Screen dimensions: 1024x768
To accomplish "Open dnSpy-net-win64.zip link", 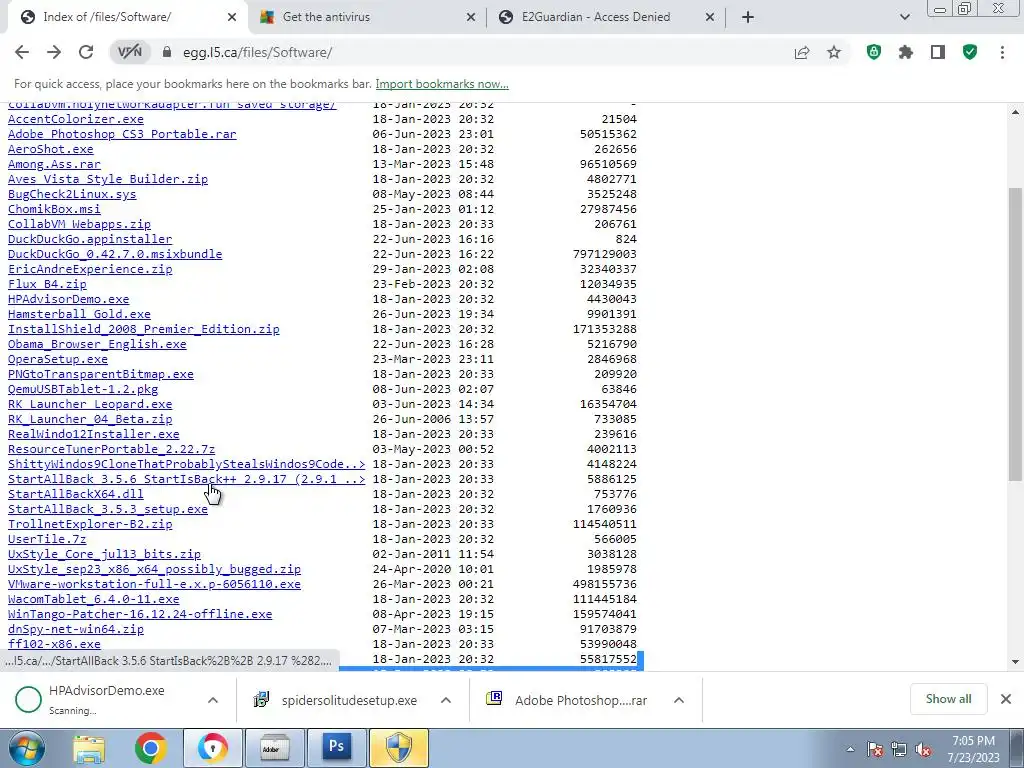I will (76, 630).
